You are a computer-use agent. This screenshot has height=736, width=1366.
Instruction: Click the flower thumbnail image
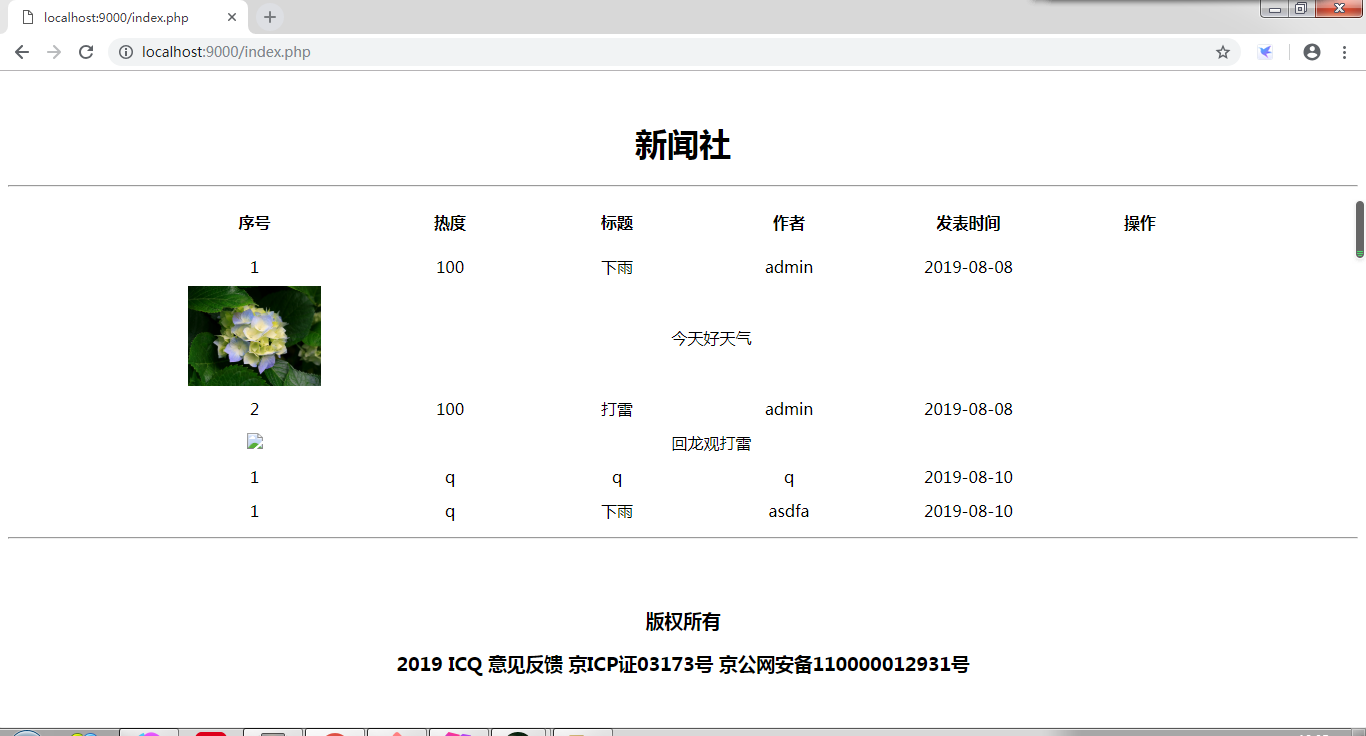(x=254, y=335)
